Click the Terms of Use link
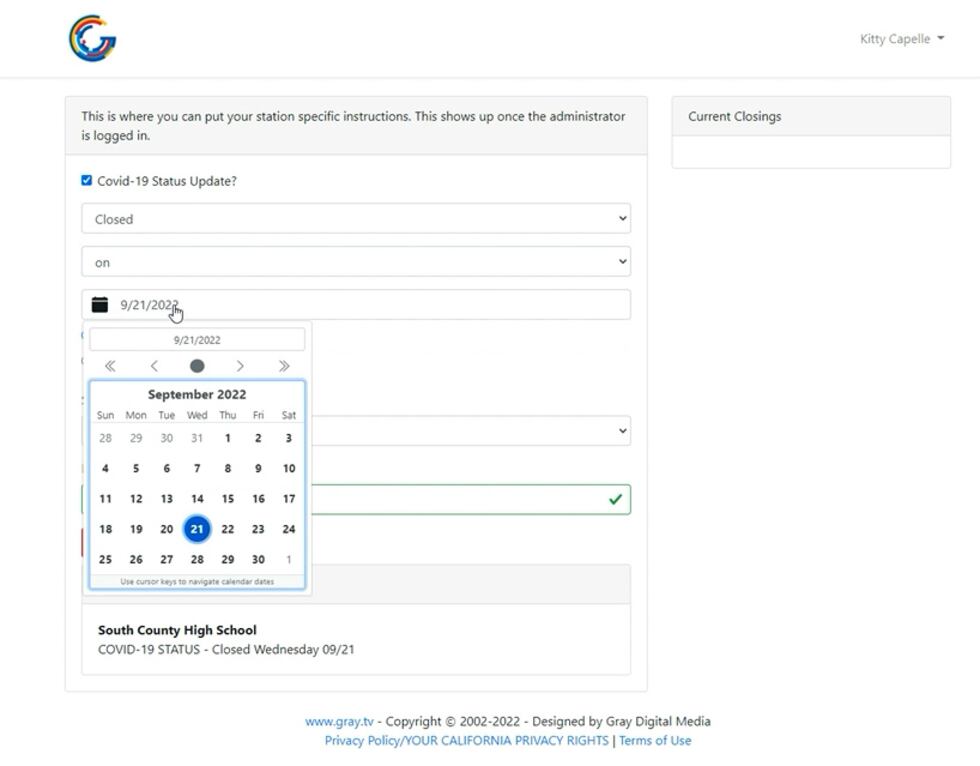The image size is (980, 766). (x=655, y=741)
